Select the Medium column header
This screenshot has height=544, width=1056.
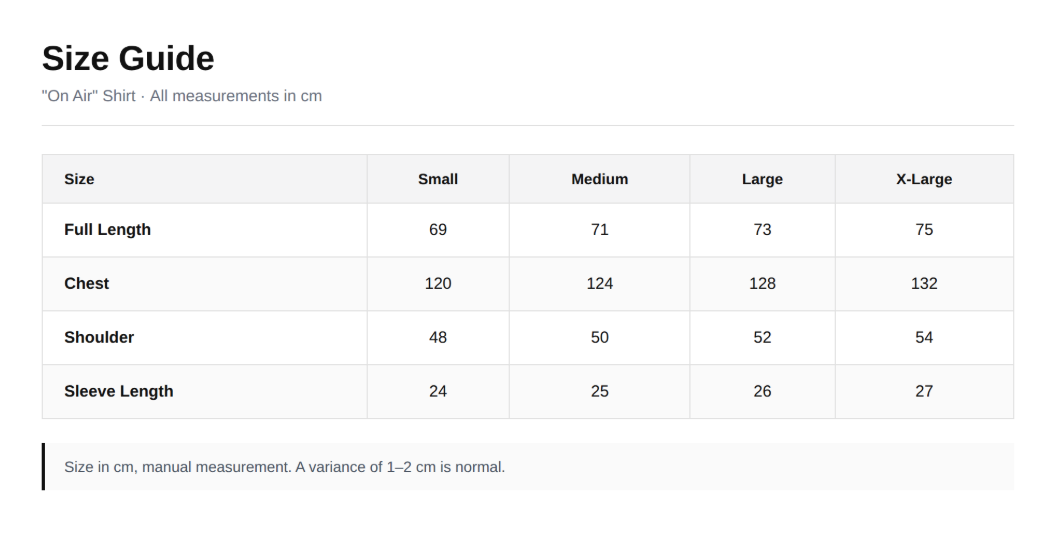pos(599,179)
